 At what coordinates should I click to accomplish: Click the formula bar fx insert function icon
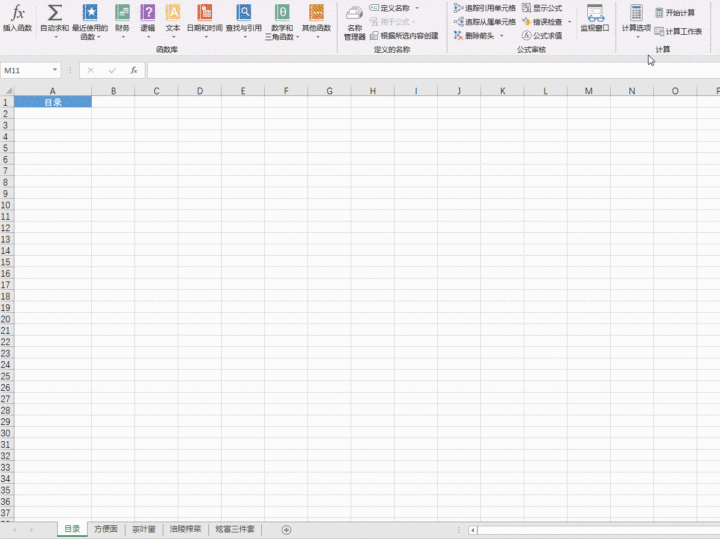click(134, 70)
